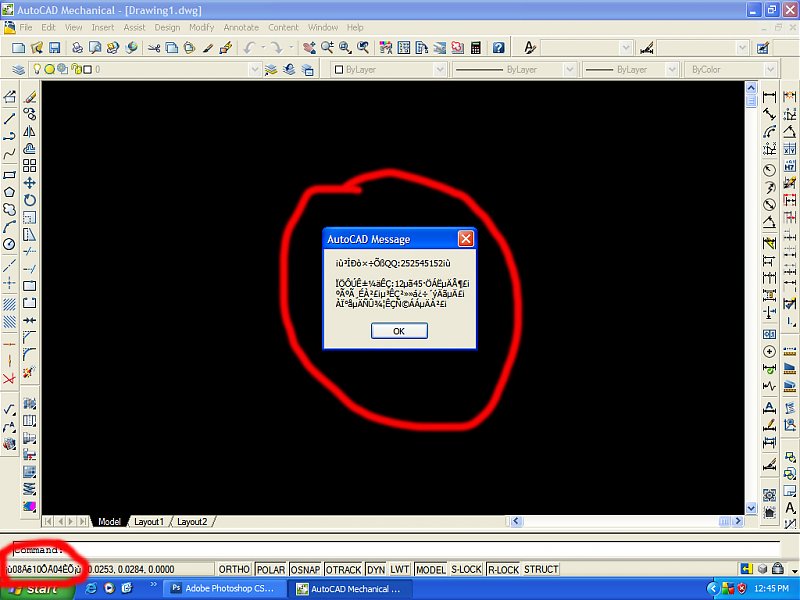Open the ByColor plot style dropdown
The image size is (800, 600).
[770, 69]
